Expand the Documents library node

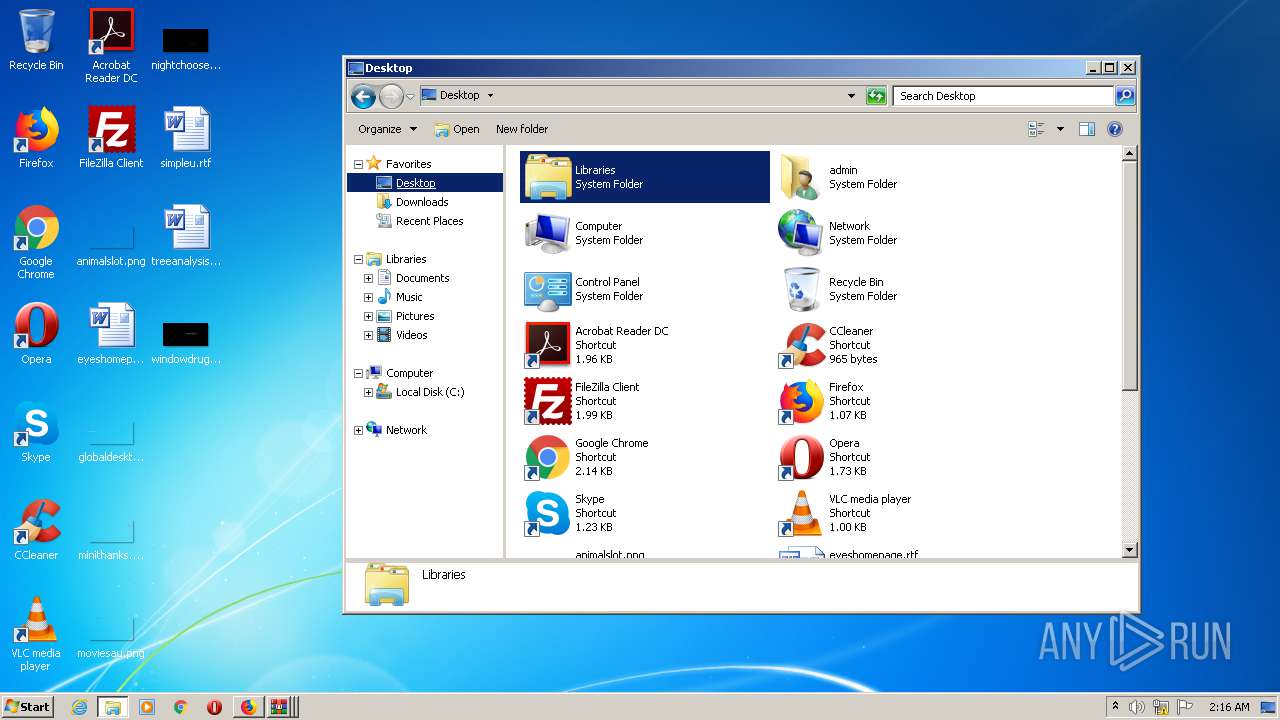368,278
